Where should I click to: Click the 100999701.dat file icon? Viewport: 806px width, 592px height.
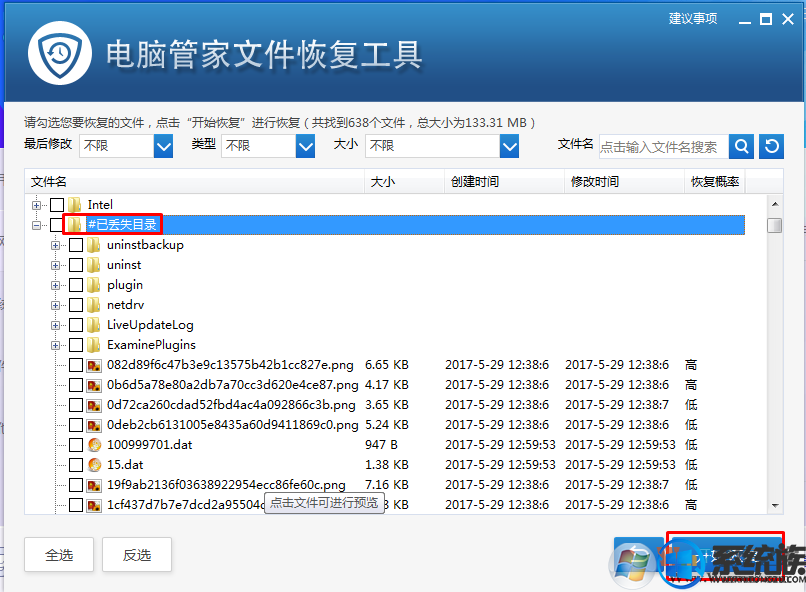point(94,445)
